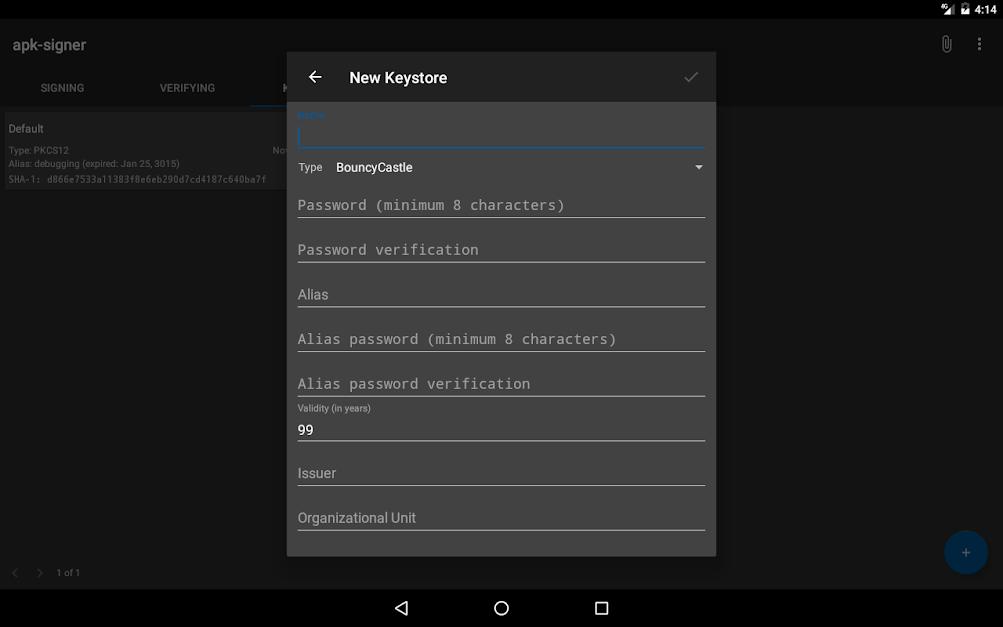Focus the Password (minimum 8 characters) field
Image resolution: width=1003 pixels, height=627 pixels.
click(500, 205)
